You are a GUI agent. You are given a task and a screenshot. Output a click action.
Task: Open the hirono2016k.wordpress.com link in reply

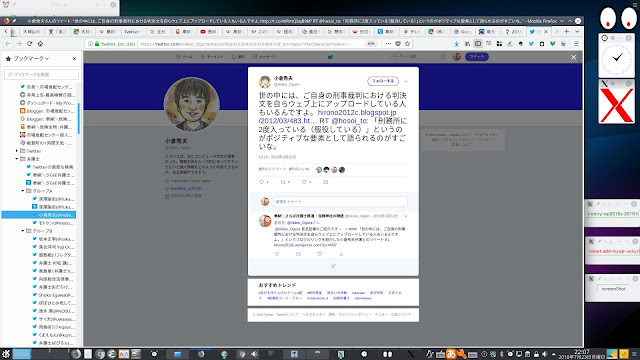(x=305, y=245)
